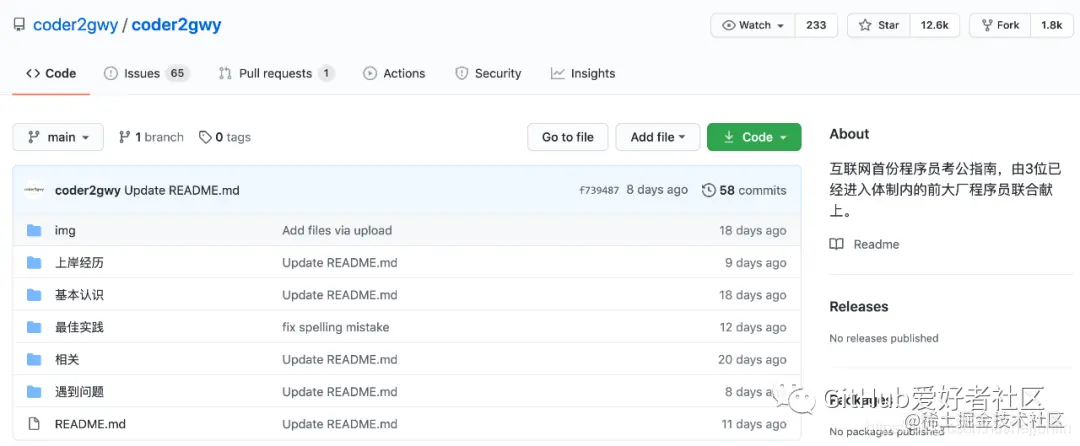Open the README.md file
1080x446 pixels.
pos(90,424)
